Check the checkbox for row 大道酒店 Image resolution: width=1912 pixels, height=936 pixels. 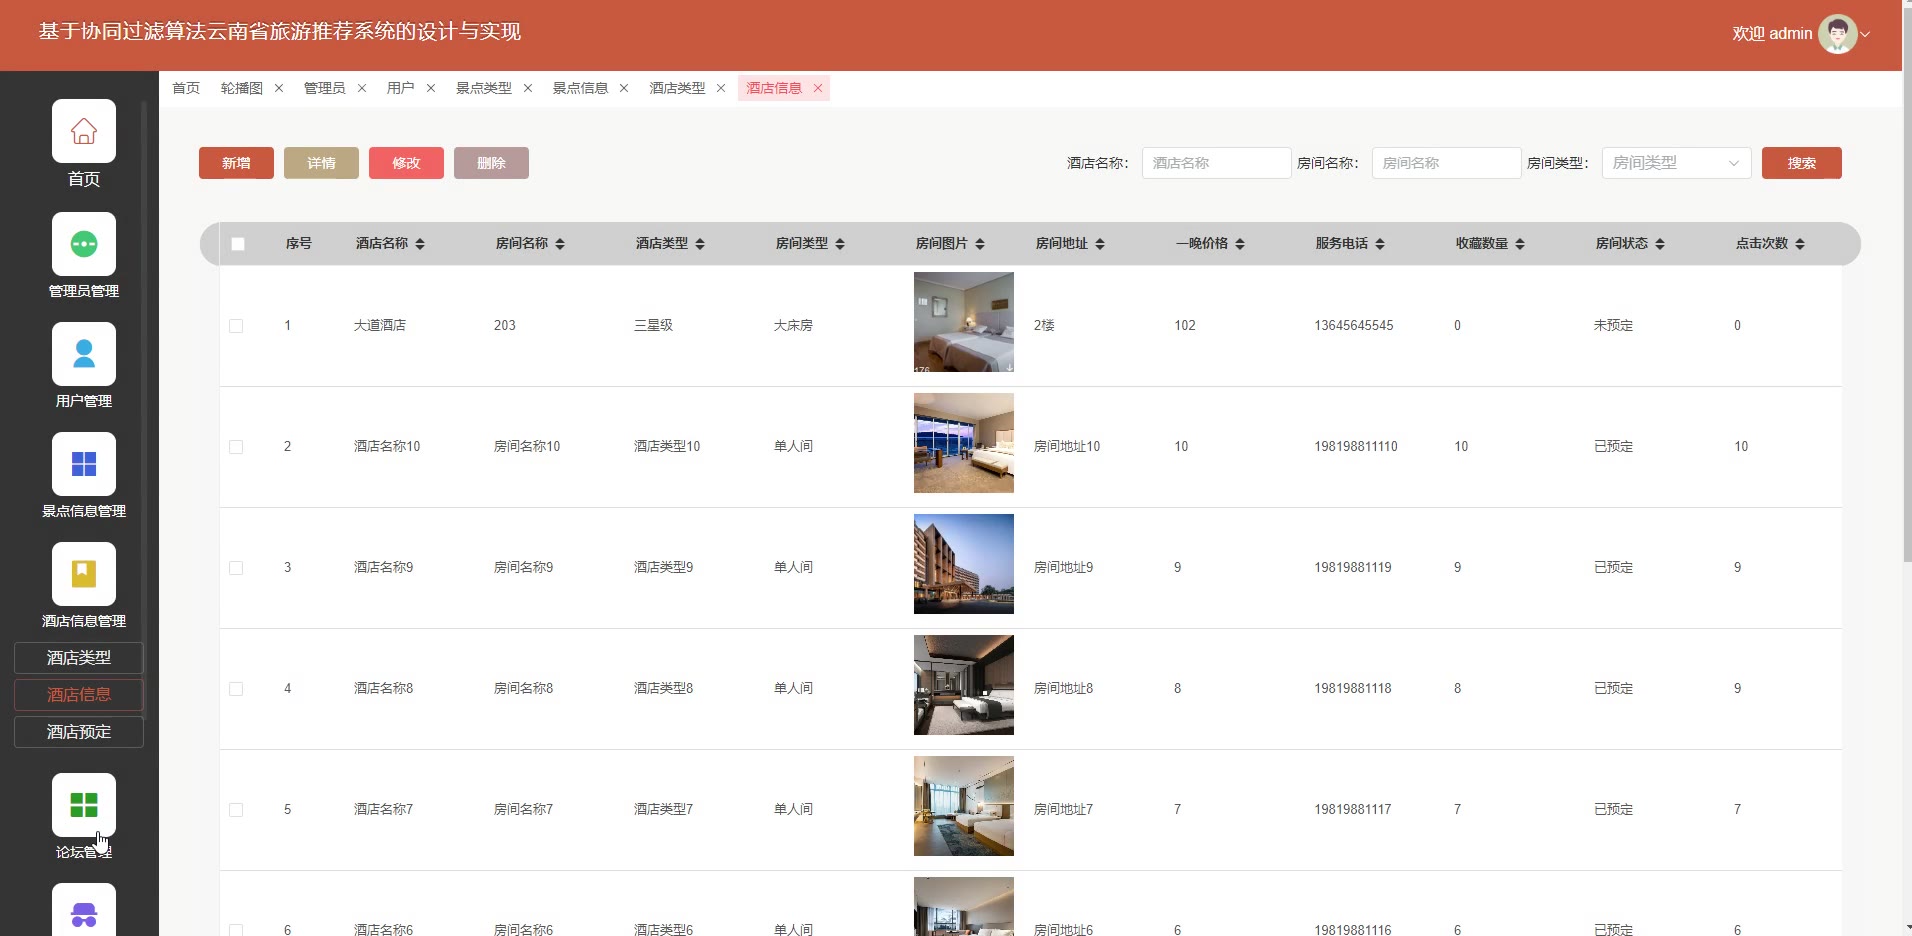click(x=236, y=326)
